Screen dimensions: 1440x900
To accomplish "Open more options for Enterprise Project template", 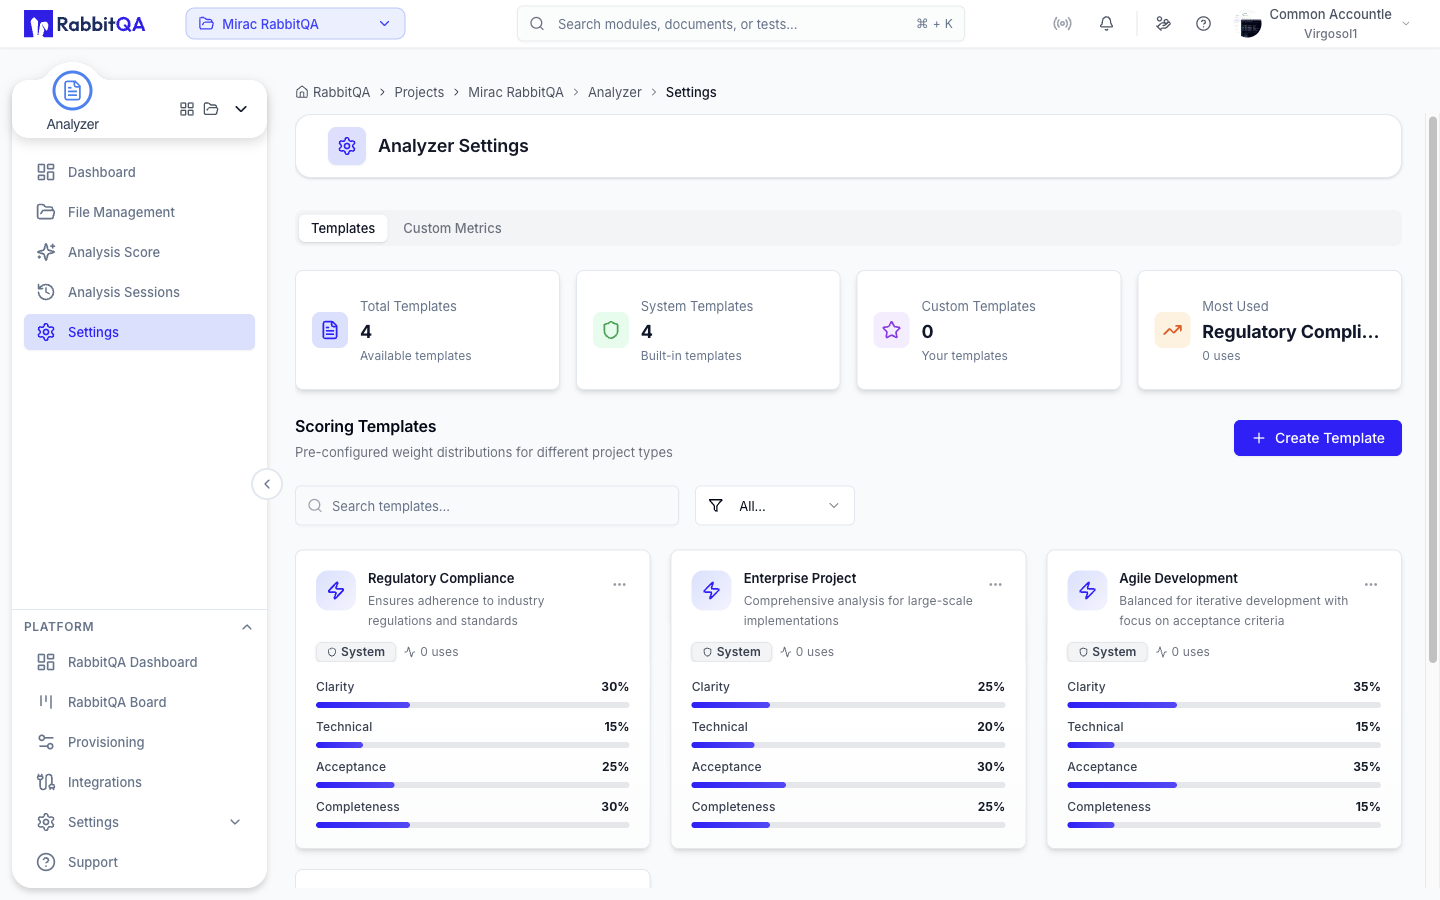I will click(995, 584).
